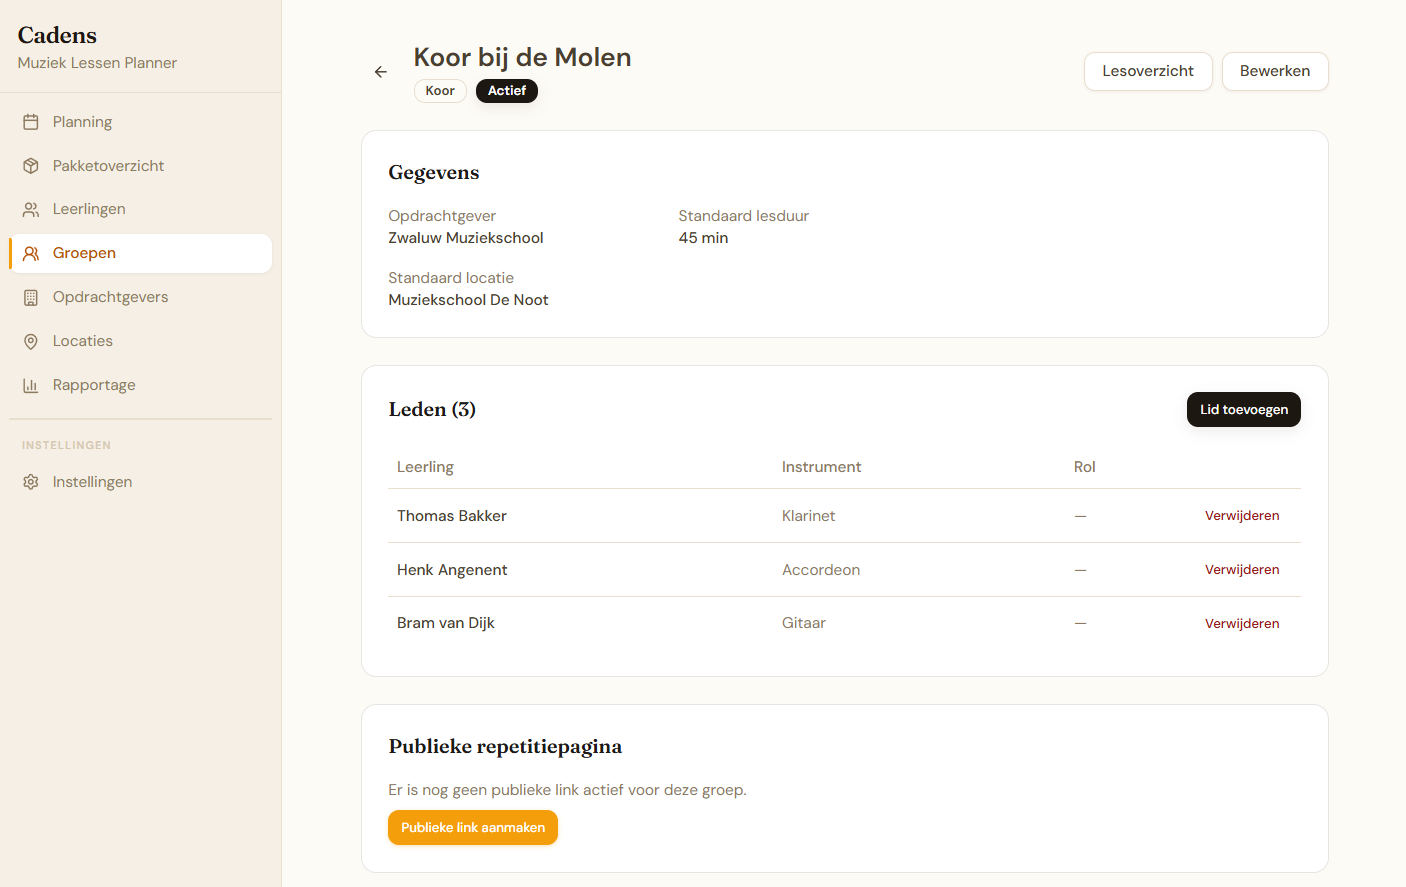This screenshot has height=887, width=1406.
Task: Open Opdrachtgevers via its sidebar icon
Action: point(31,296)
